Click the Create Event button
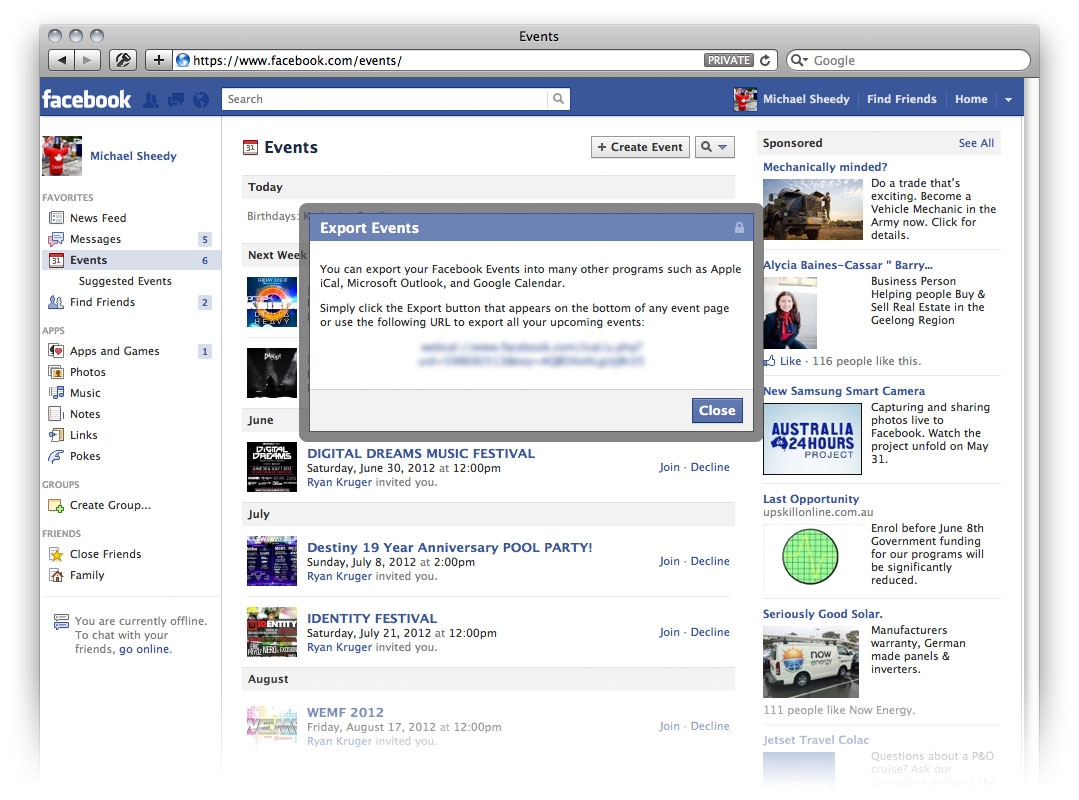The width and height of the screenshot is (1079, 800). click(640, 147)
